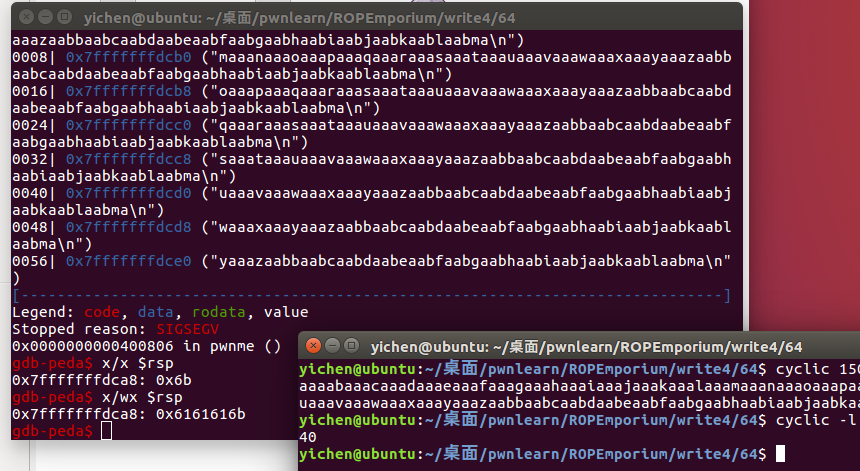This screenshot has height=471, width=860.
Task: Select stack address 0x7fffffffdce0
Action: click(129, 261)
